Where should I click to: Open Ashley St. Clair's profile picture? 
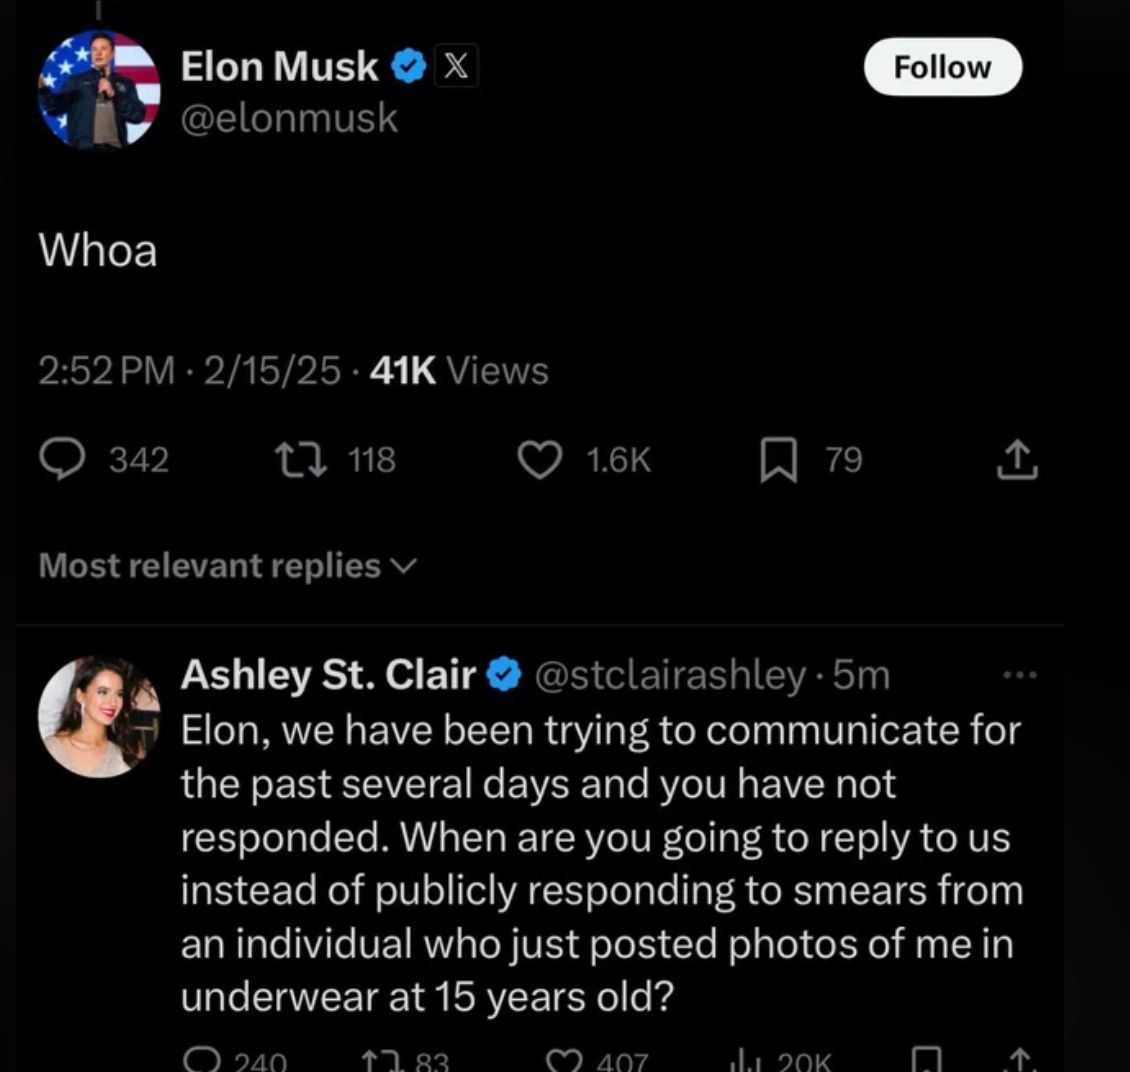98,716
